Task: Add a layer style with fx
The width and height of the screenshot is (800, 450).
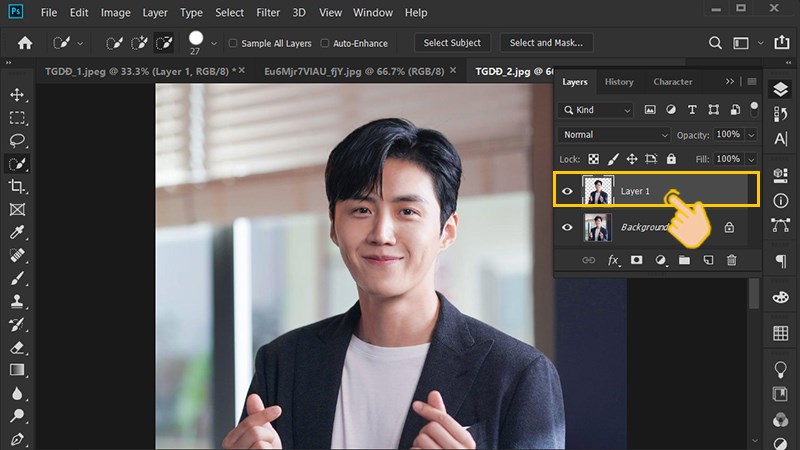Action: click(613, 261)
